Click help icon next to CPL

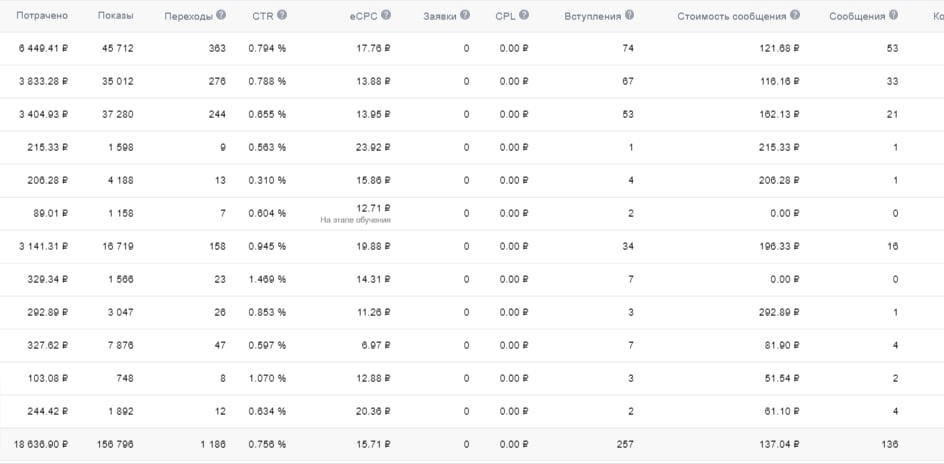[524, 15]
